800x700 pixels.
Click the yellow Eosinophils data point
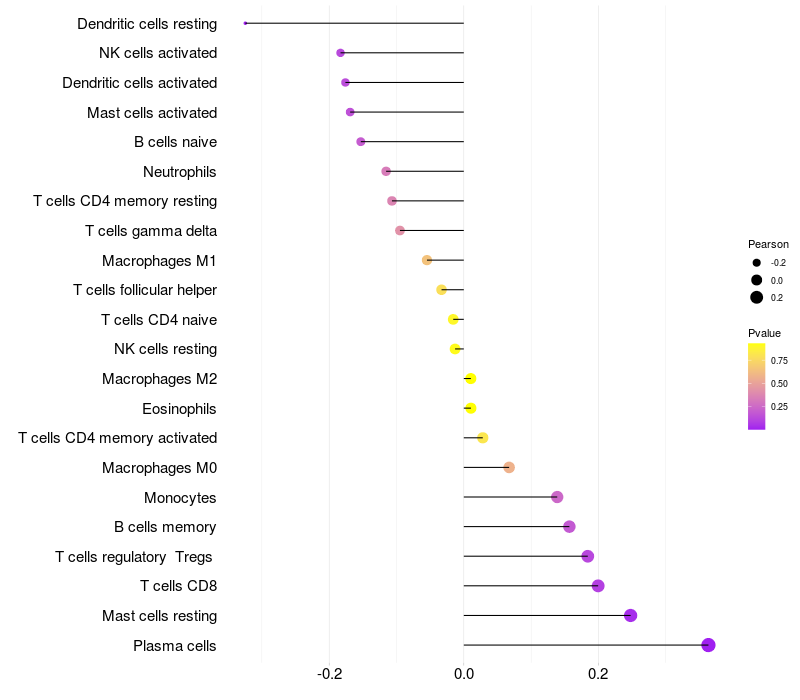471,408
